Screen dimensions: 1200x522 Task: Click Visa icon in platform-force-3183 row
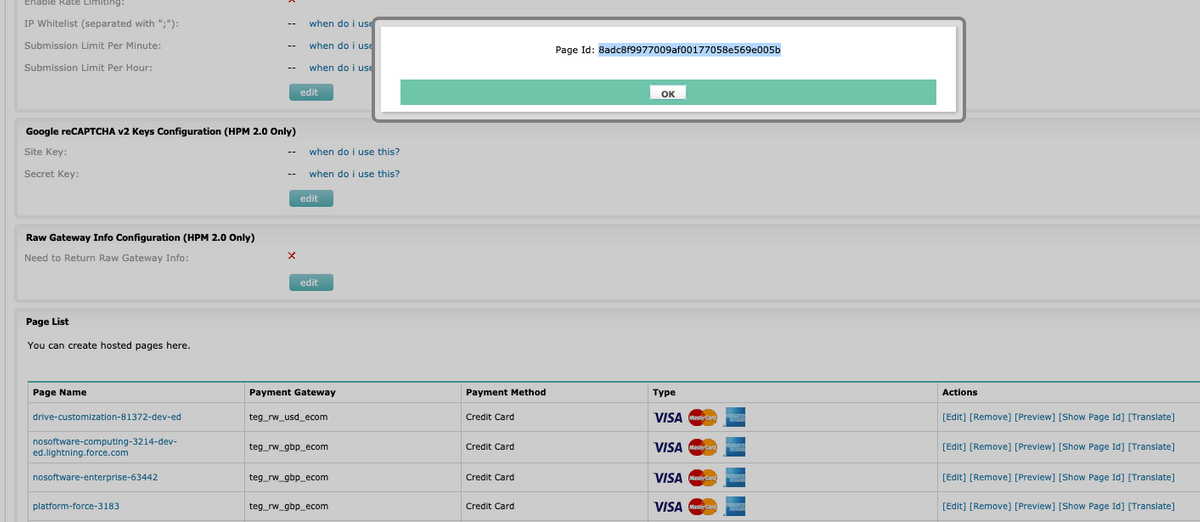tap(668, 507)
